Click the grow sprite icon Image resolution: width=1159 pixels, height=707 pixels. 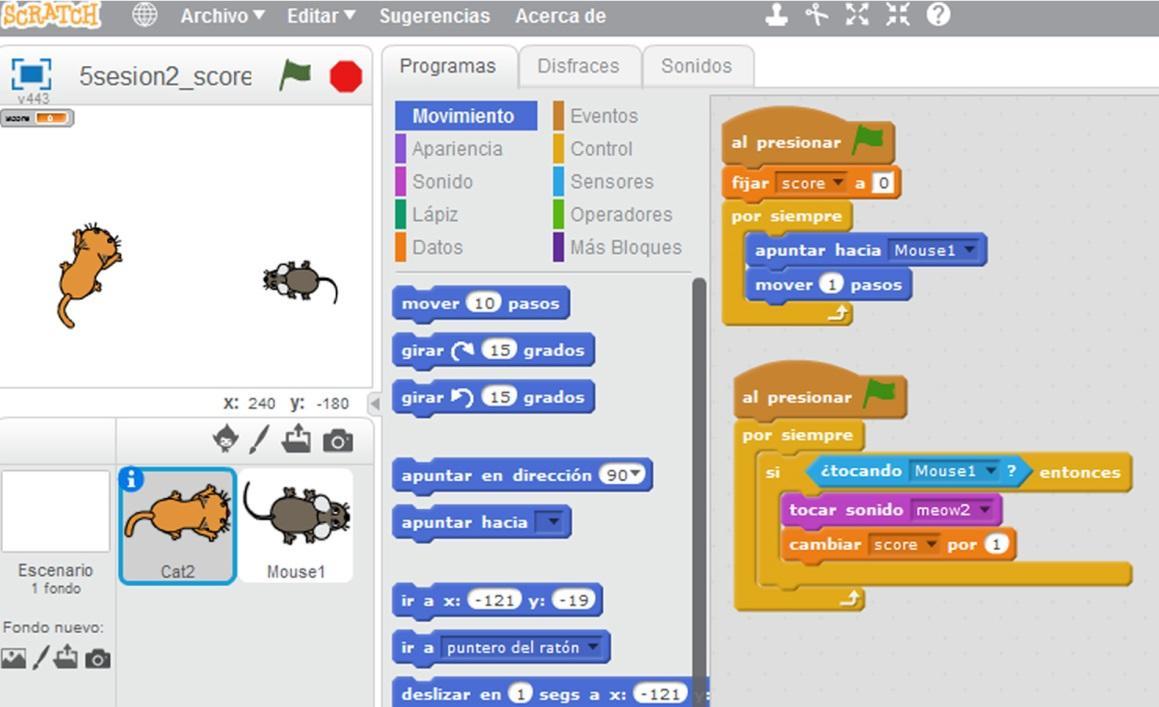pos(857,15)
